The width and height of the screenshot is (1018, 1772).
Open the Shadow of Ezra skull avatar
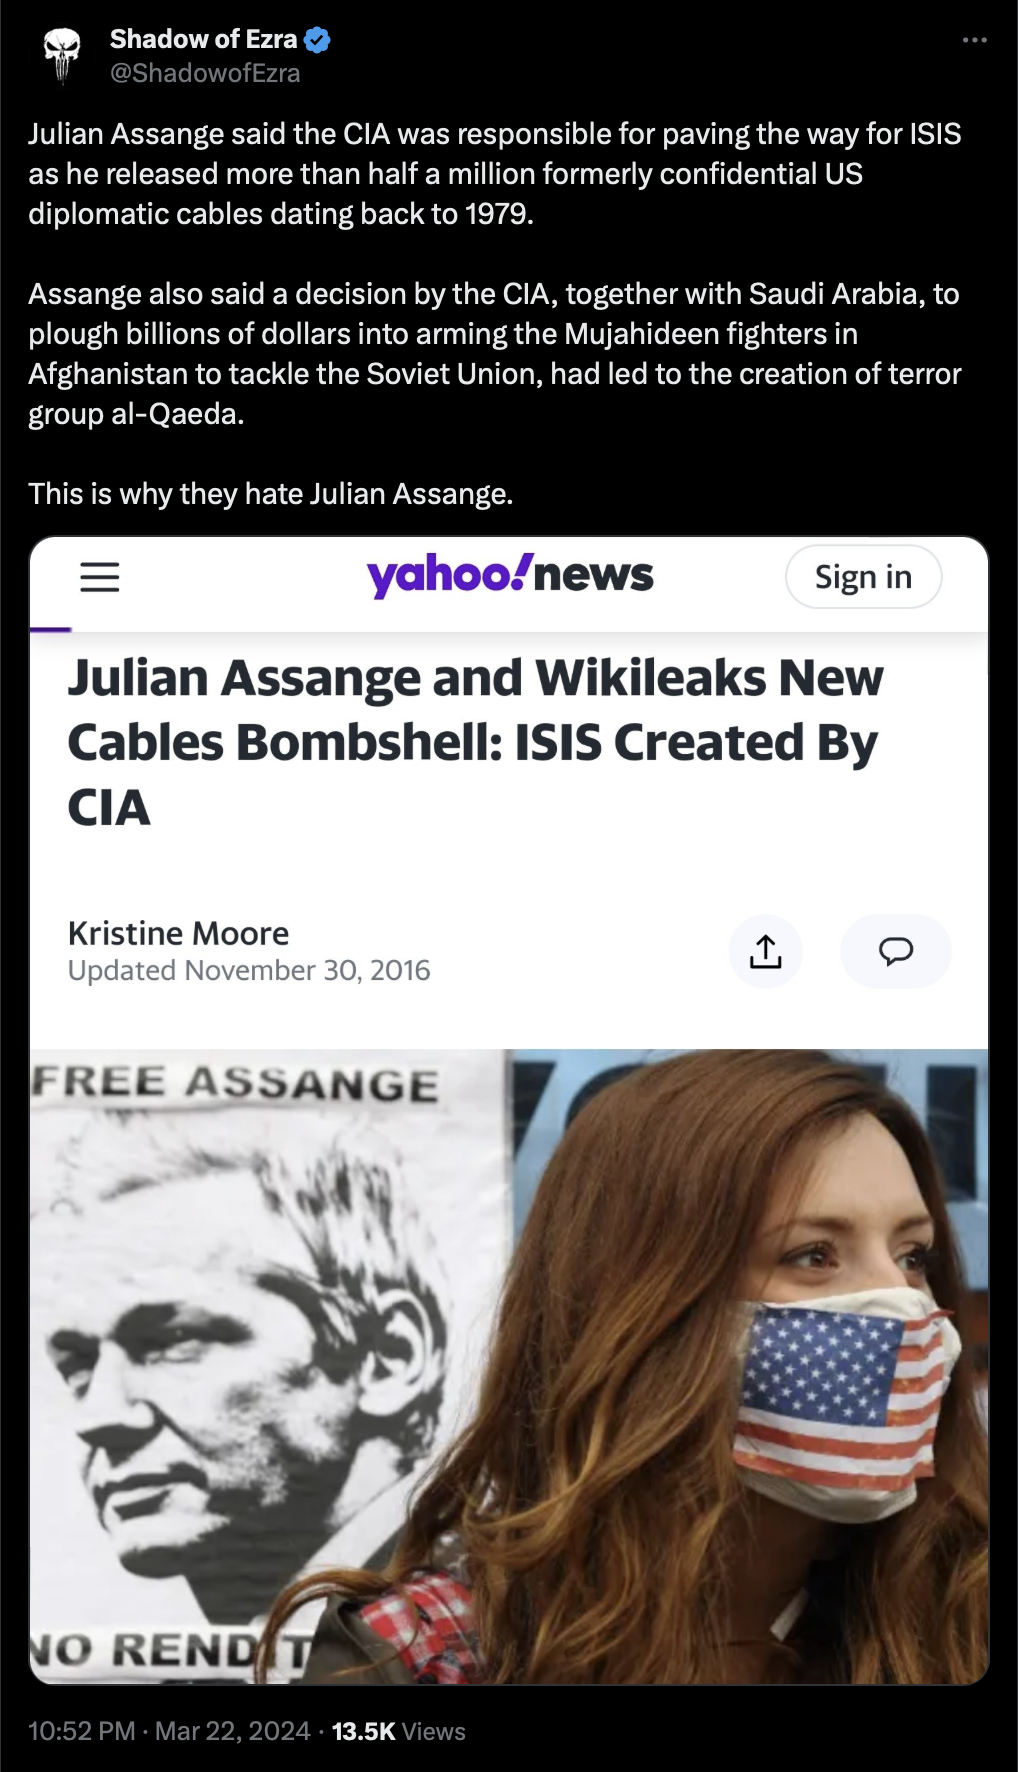click(61, 56)
